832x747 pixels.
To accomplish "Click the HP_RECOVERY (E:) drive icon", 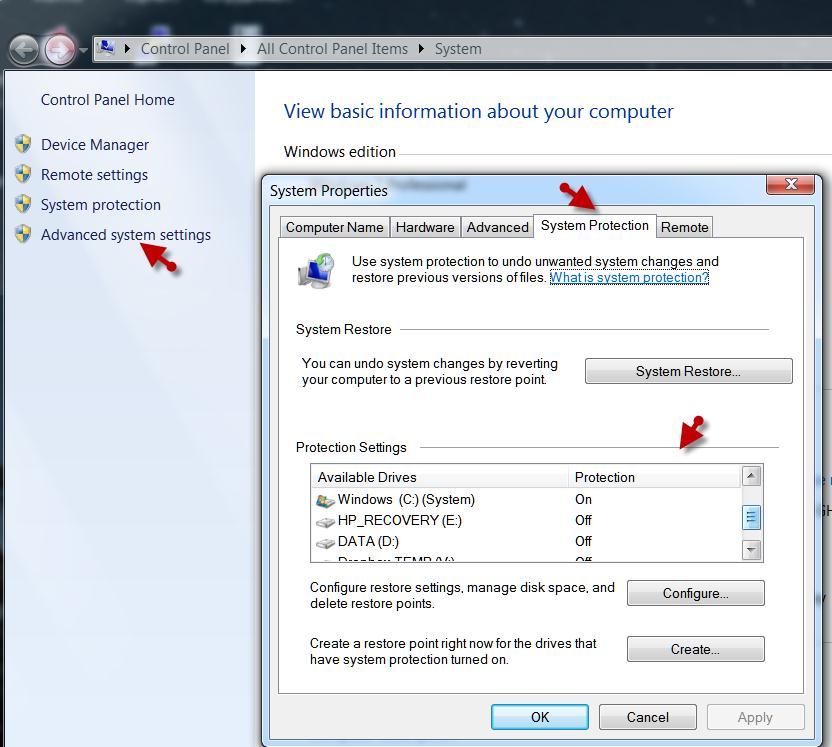I will (324, 520).
